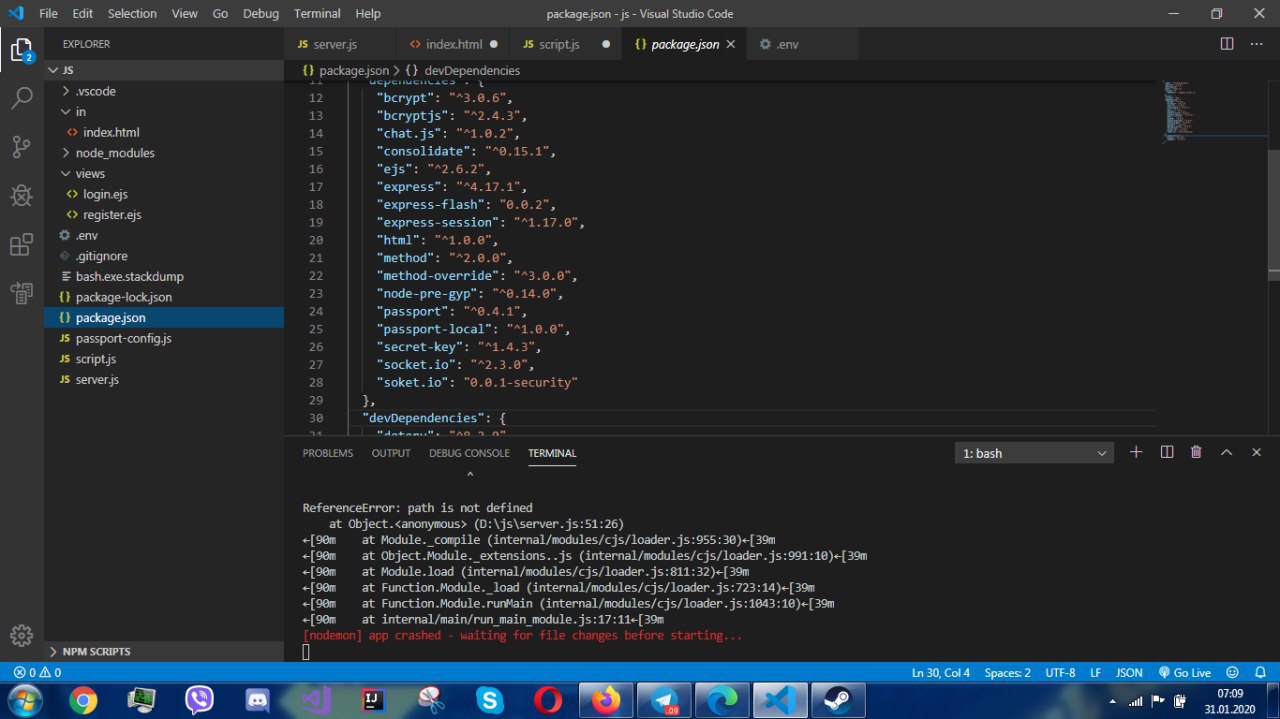Switch to the Debug Console tab
Viewport: 1280px width, 719px height.
(469, 453)
